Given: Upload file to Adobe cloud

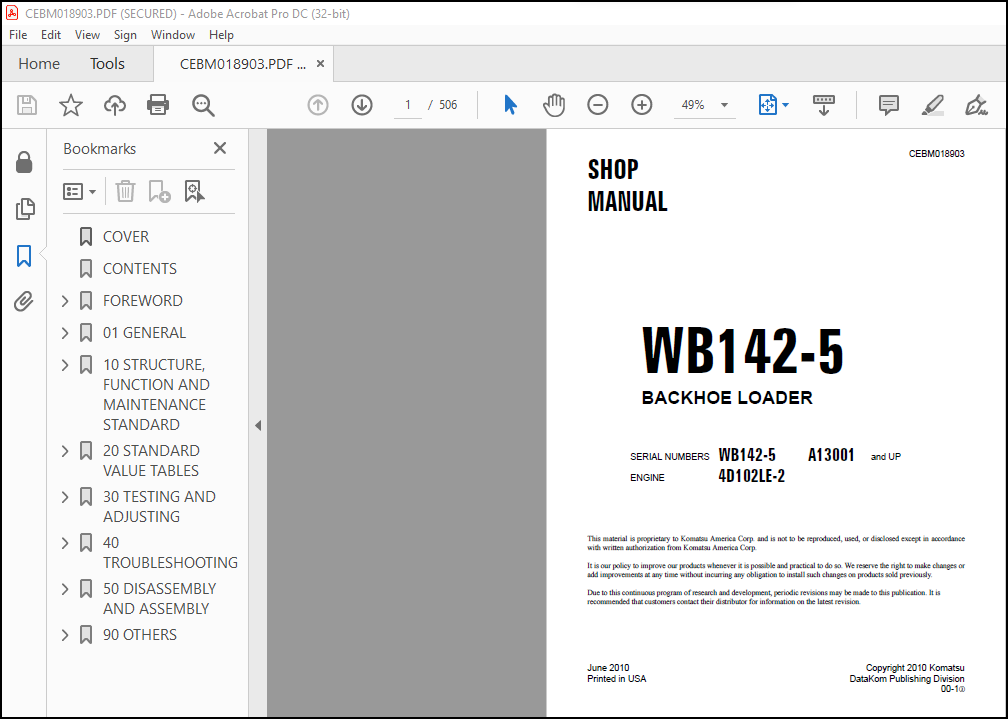Looking at the screenshot, I should tap(114, 105).
